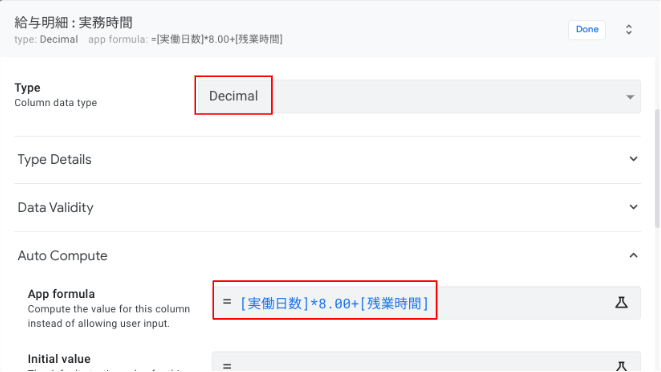Expand the Type Details section chevron
Image resolution: width=661 pixels, height=372 pixels.
click(x=633, y=159)
